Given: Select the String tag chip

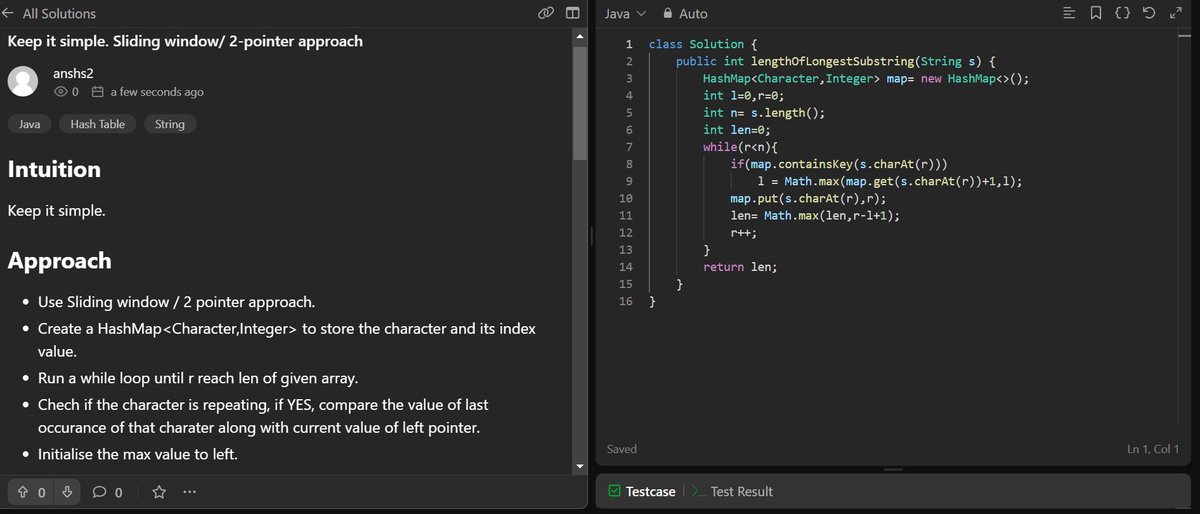Looking at the screenshot, I should 170,124.
